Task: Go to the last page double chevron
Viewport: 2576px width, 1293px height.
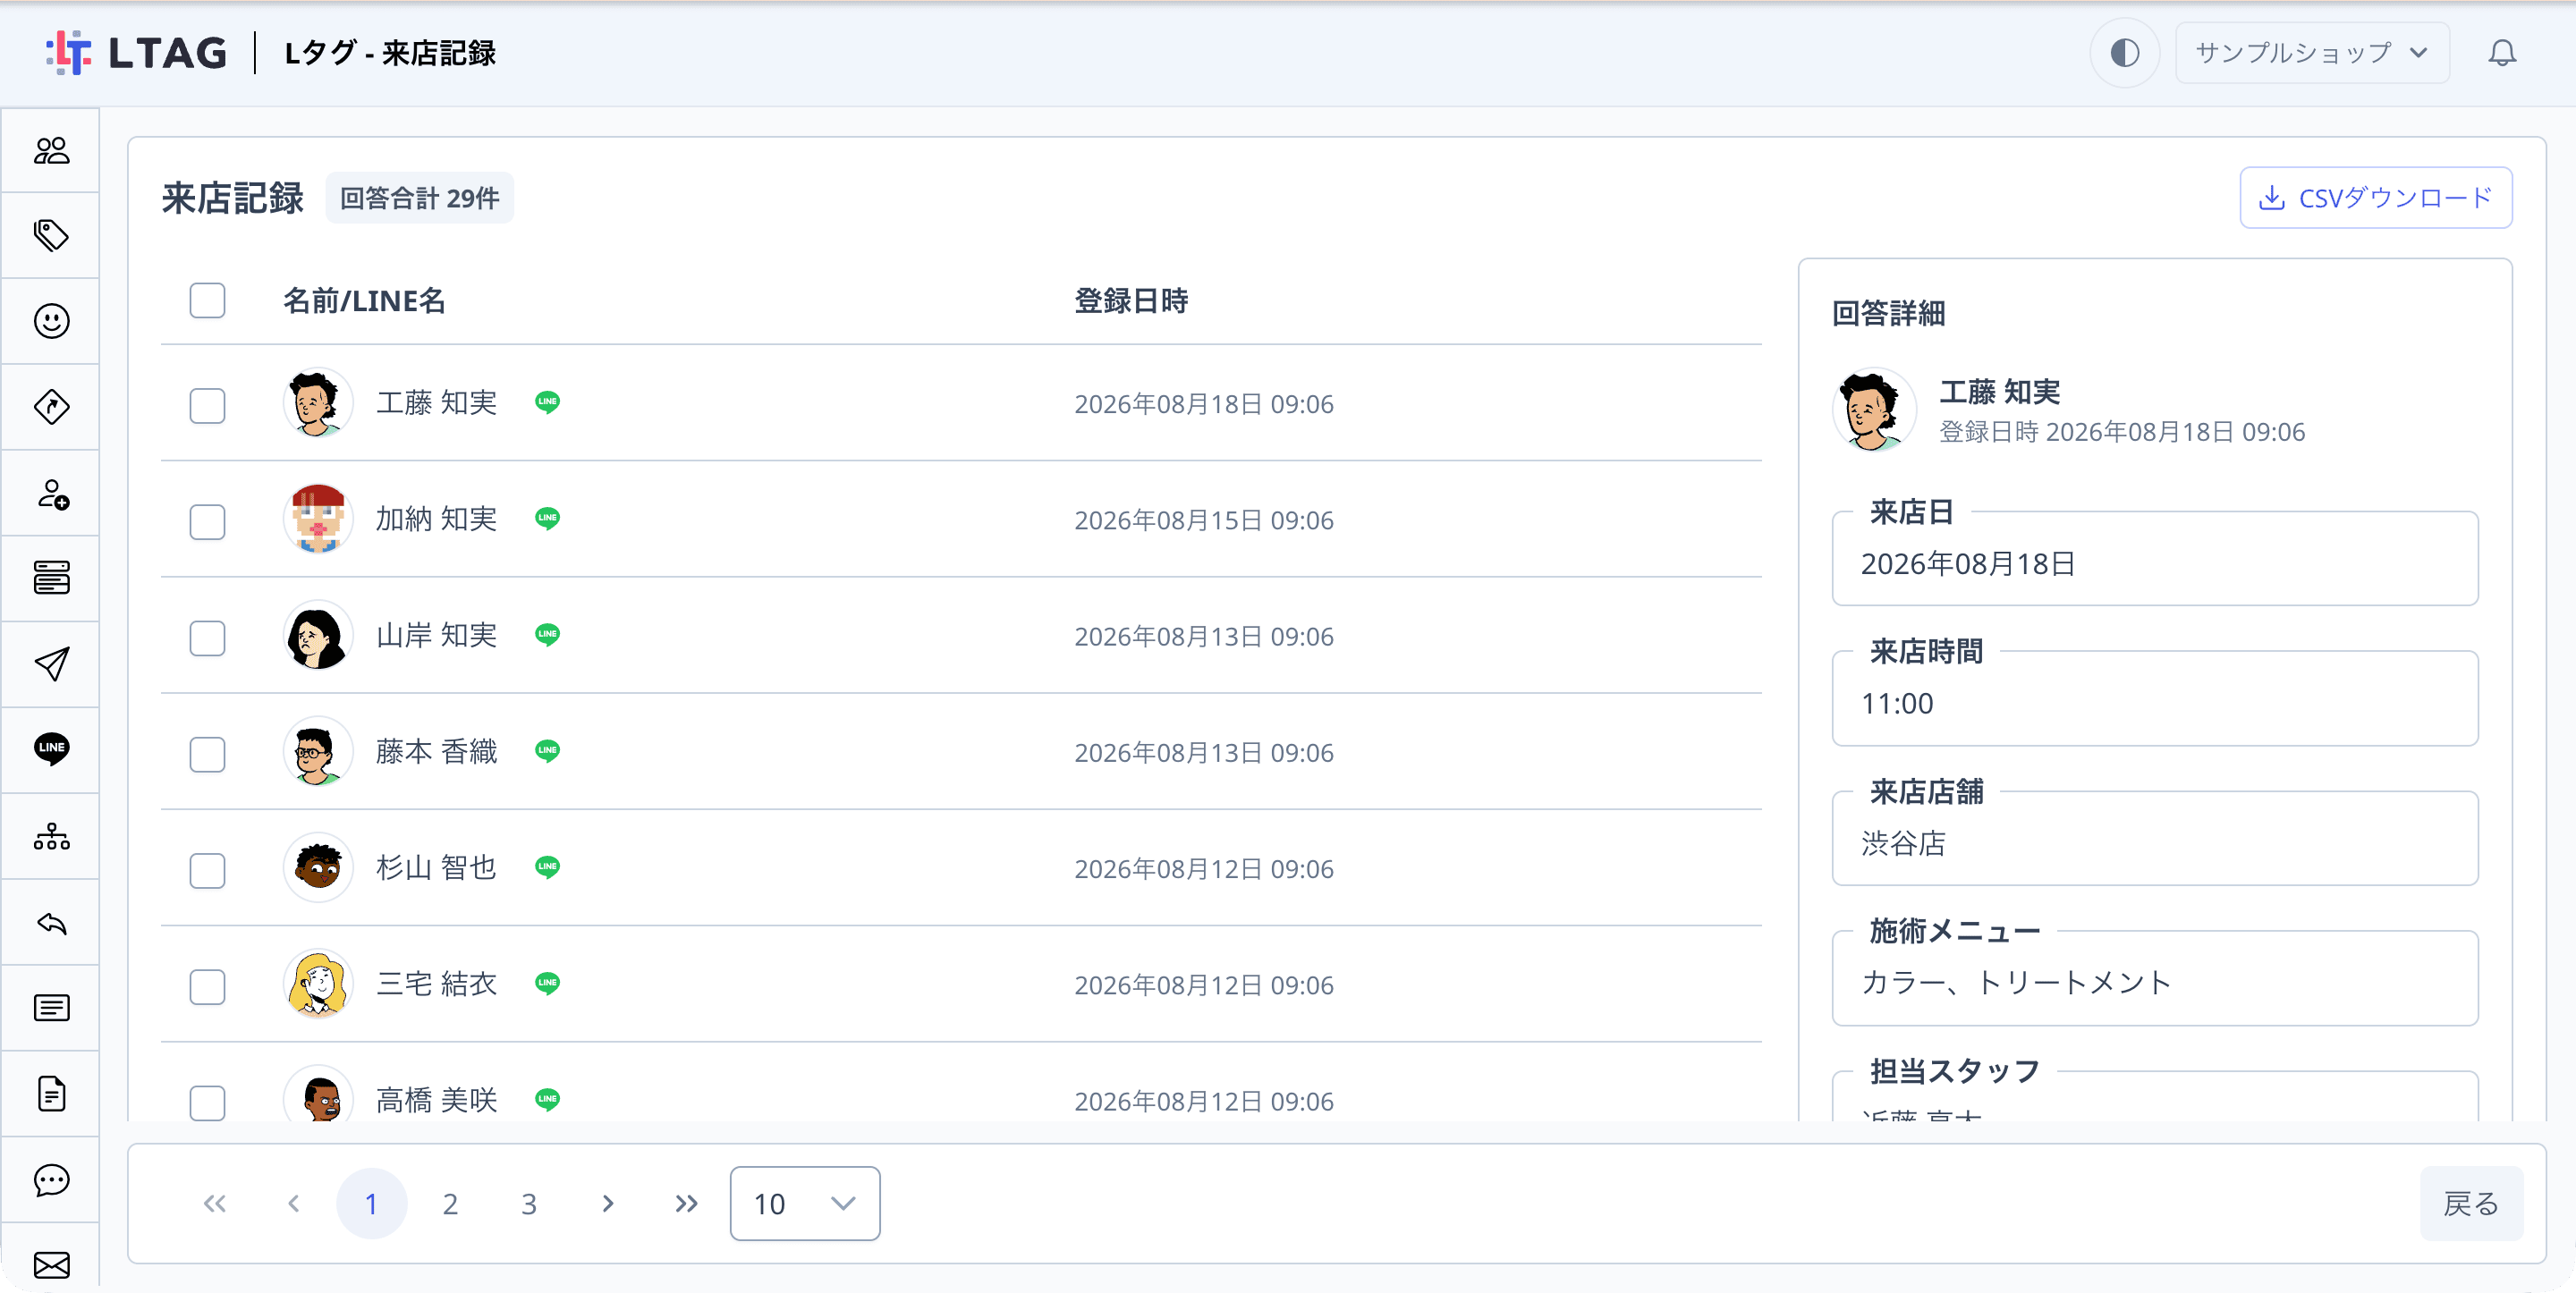Action: (686, 1203)
